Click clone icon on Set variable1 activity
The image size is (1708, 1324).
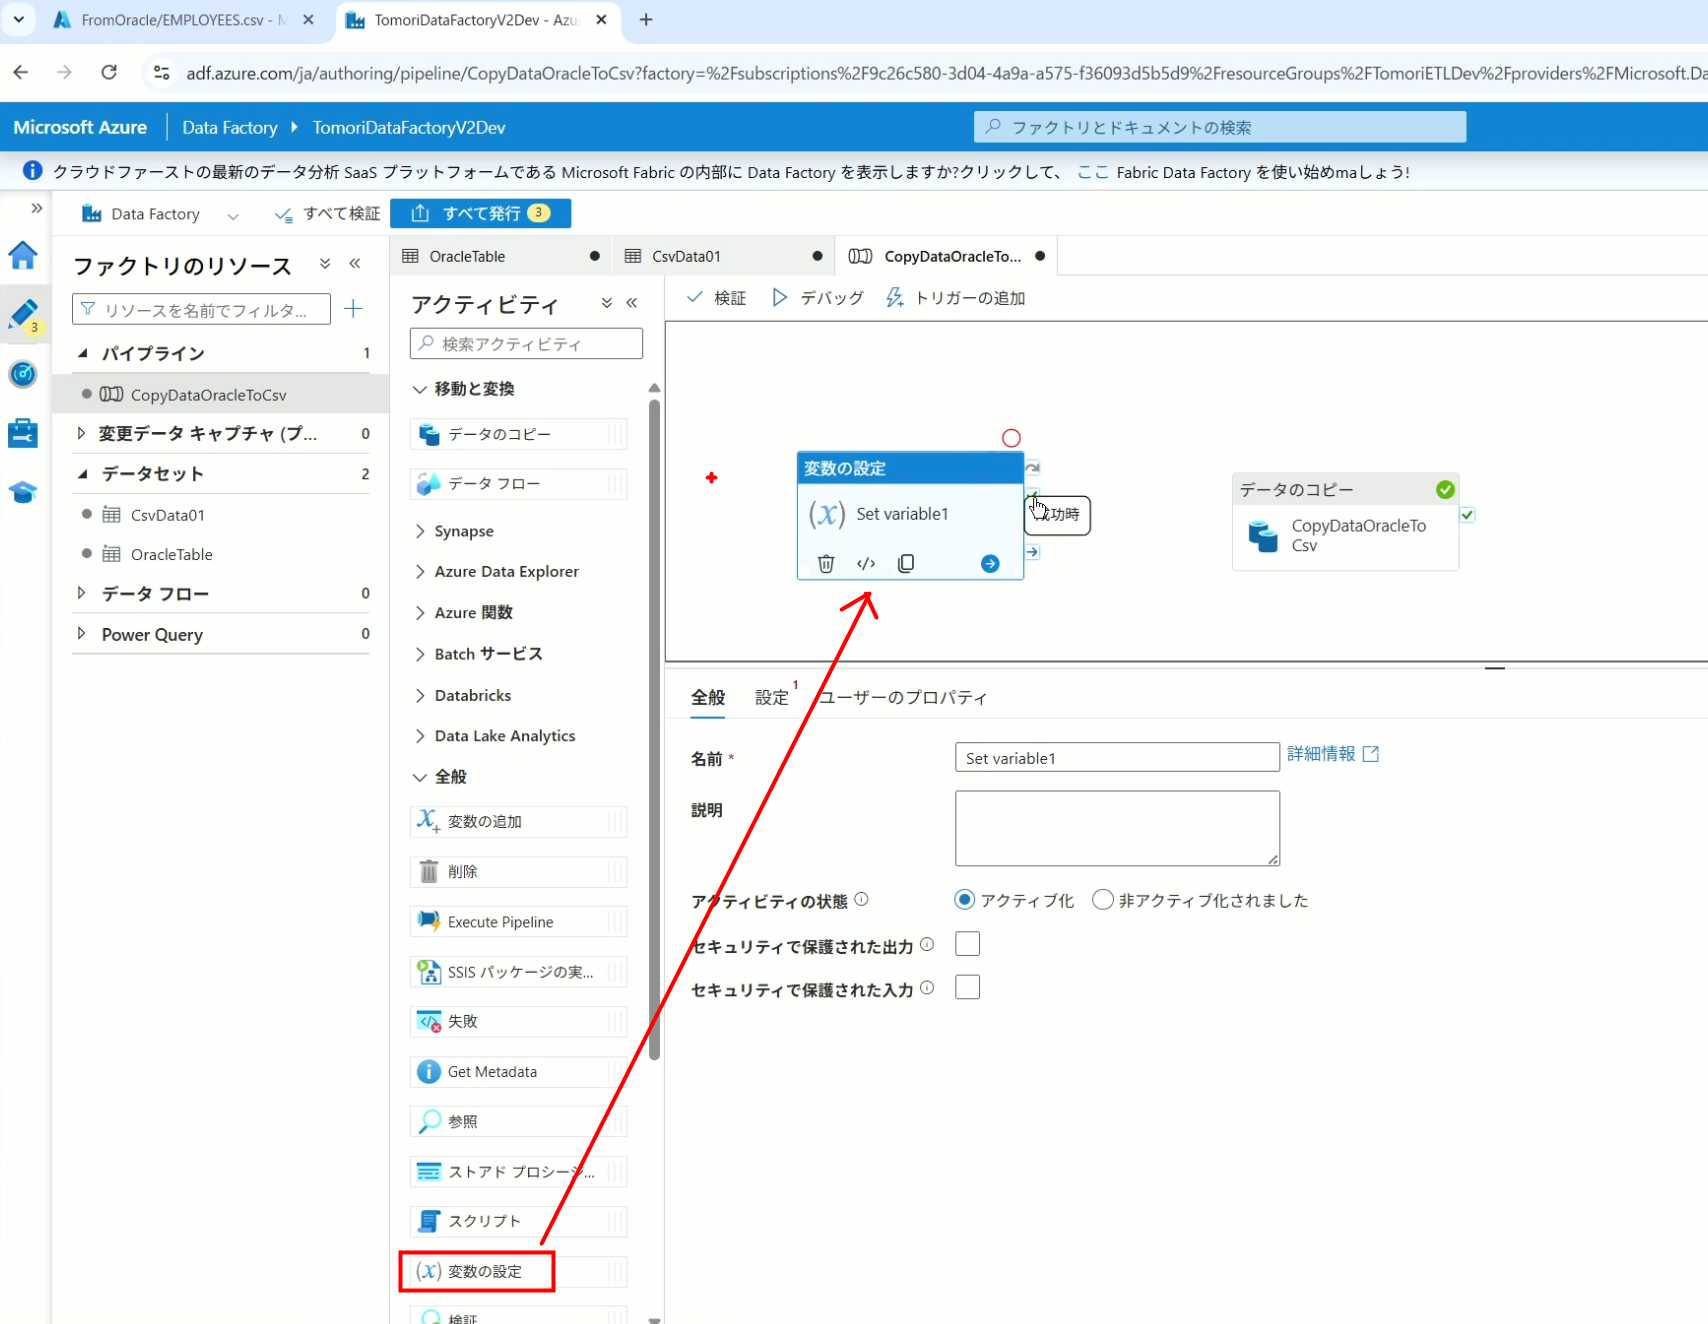coord(906,564)
